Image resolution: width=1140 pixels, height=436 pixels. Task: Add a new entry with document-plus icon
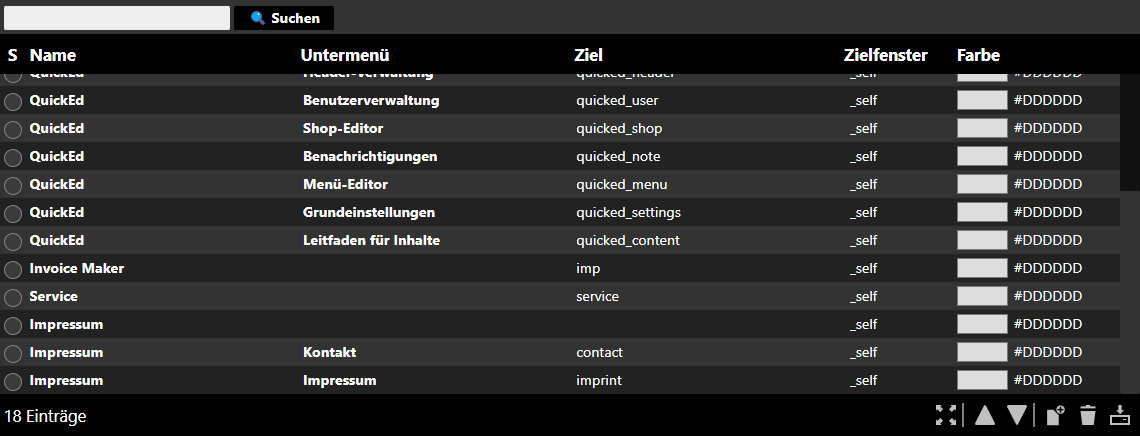coord(1055,415)
